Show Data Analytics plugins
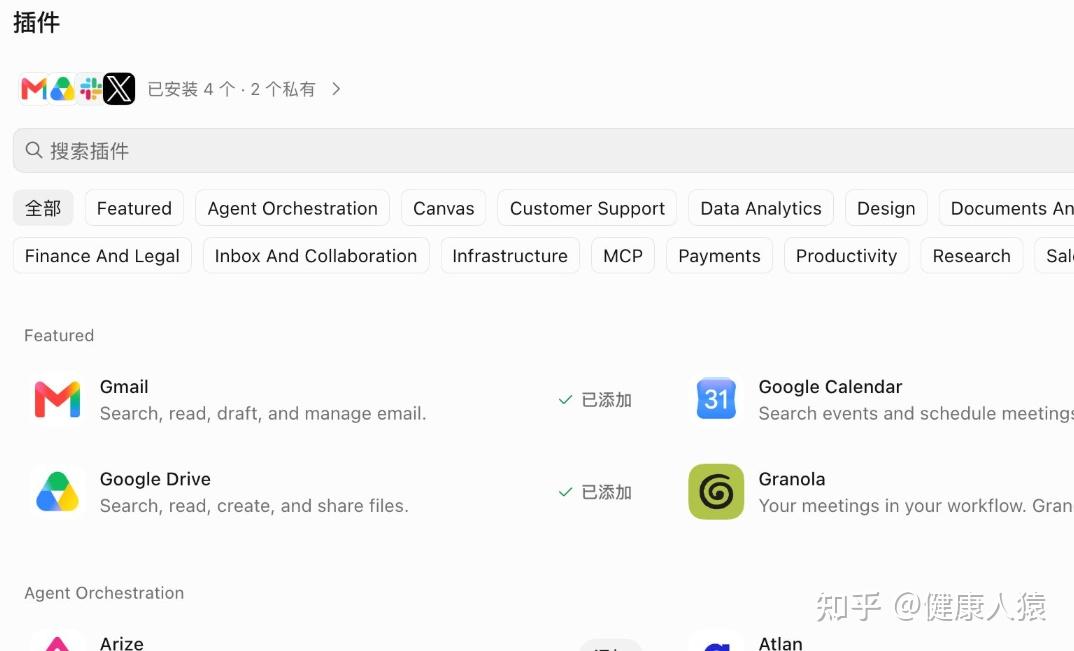Viewport: 1074px width, 651px height. [x=761, y=208]
